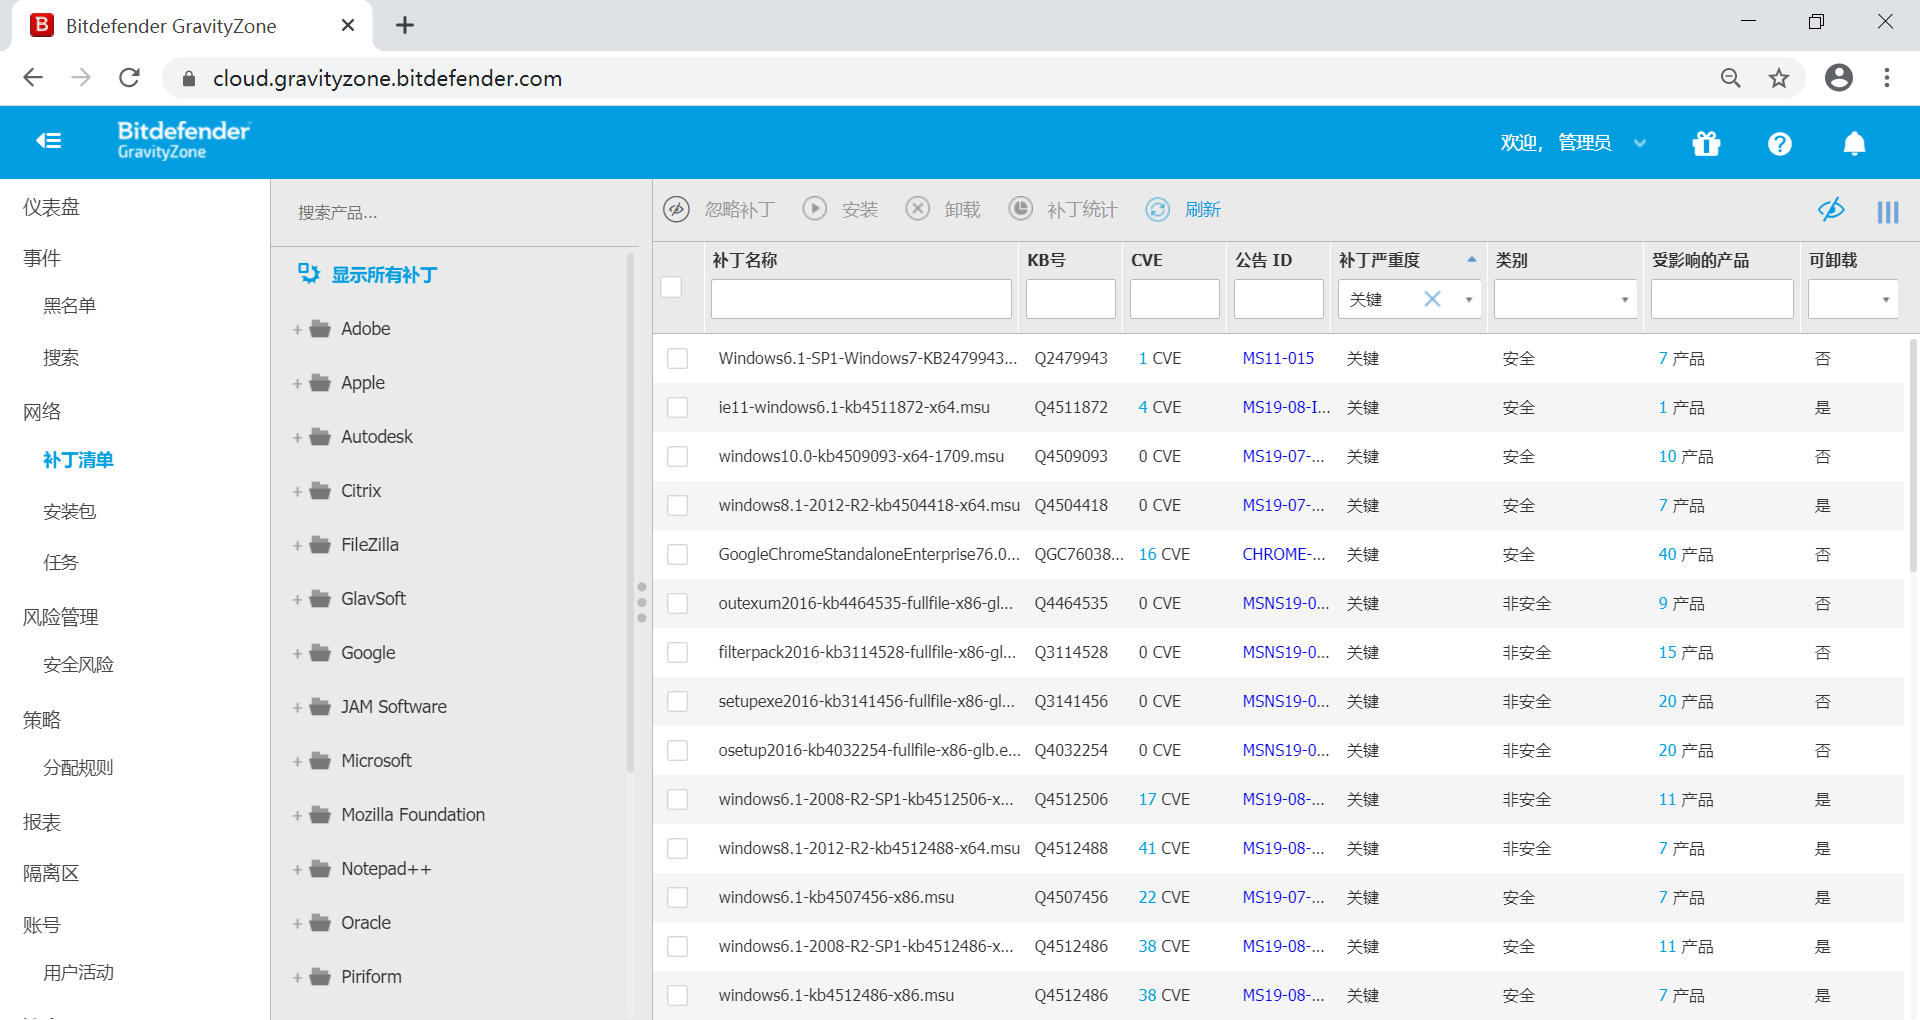The height and width of the screenshot is (1020, 1920).
Task: Click the Patch stats pie icon
Action: click(x=1020, y=208)
